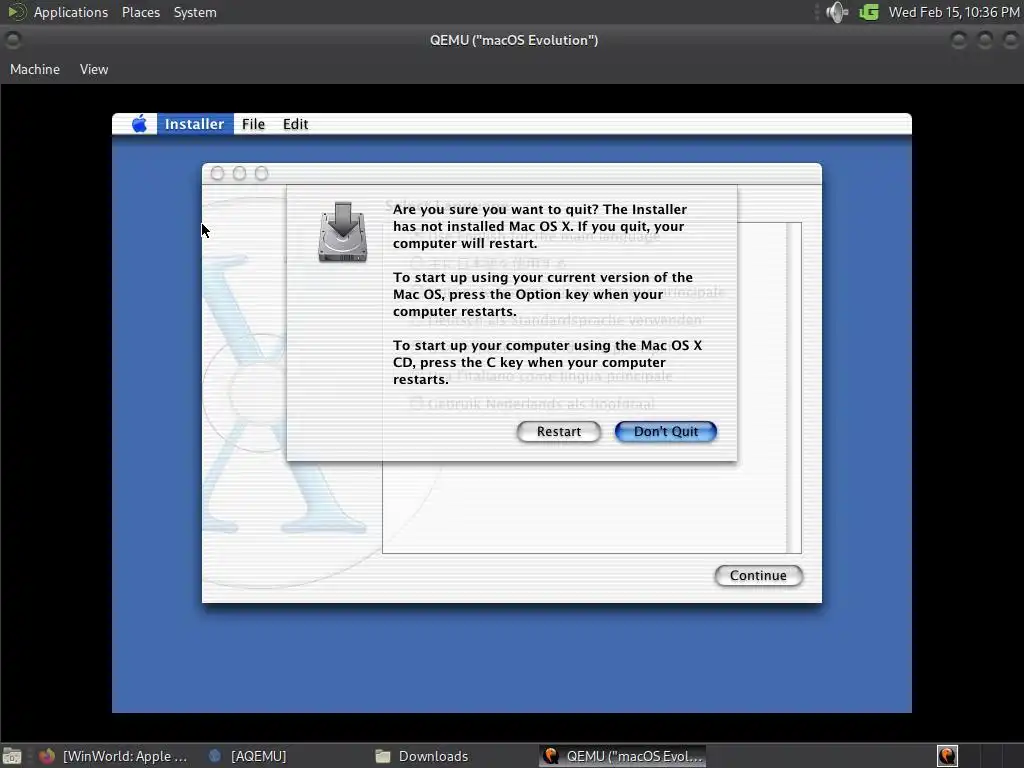Viewport: 1024px width, 768px height.
Task: Click the volume speaker icon in the top panel
Action: (837, 12)
